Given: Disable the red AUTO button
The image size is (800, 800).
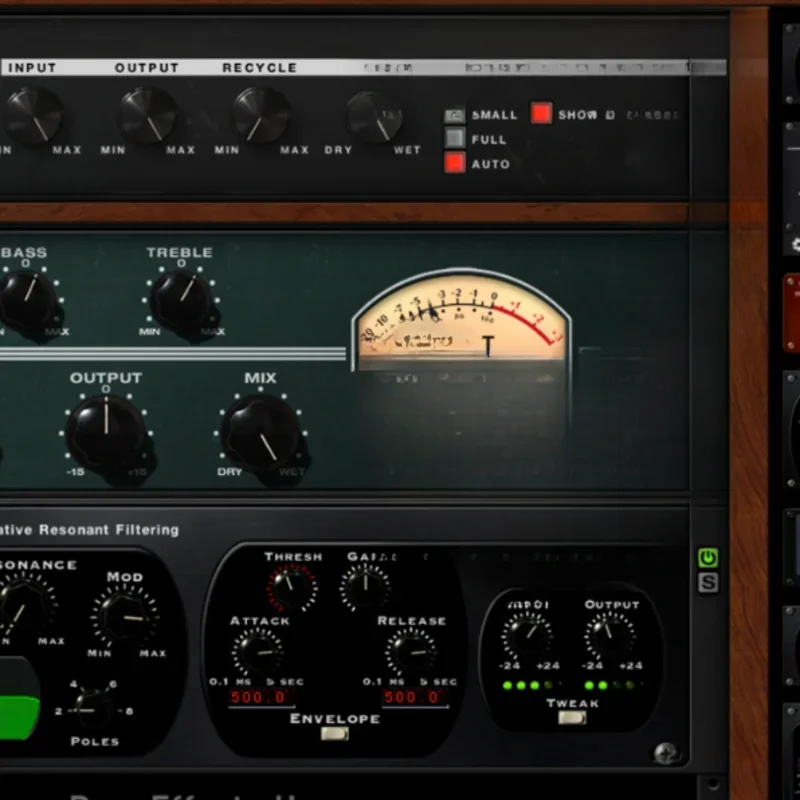Looking at the screenshot, I should click(x=454, y=163).
